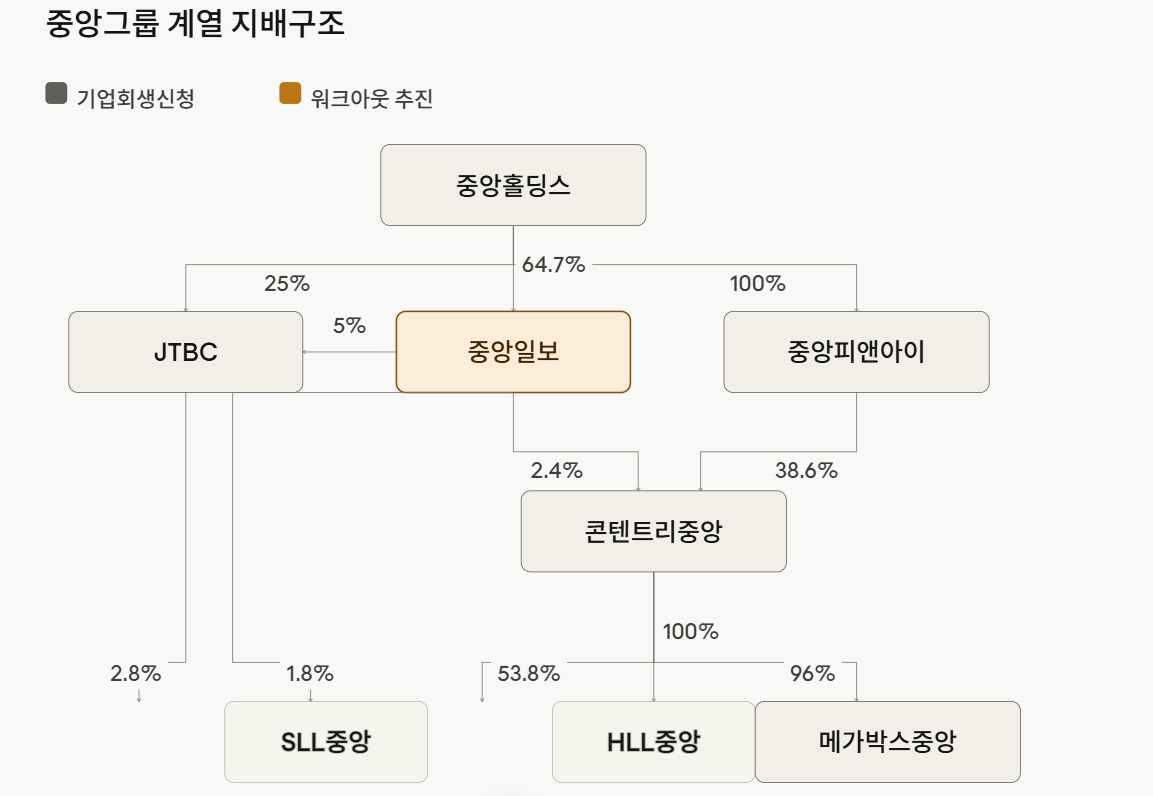Click the 2.4% ownership label

click(557, 470)
